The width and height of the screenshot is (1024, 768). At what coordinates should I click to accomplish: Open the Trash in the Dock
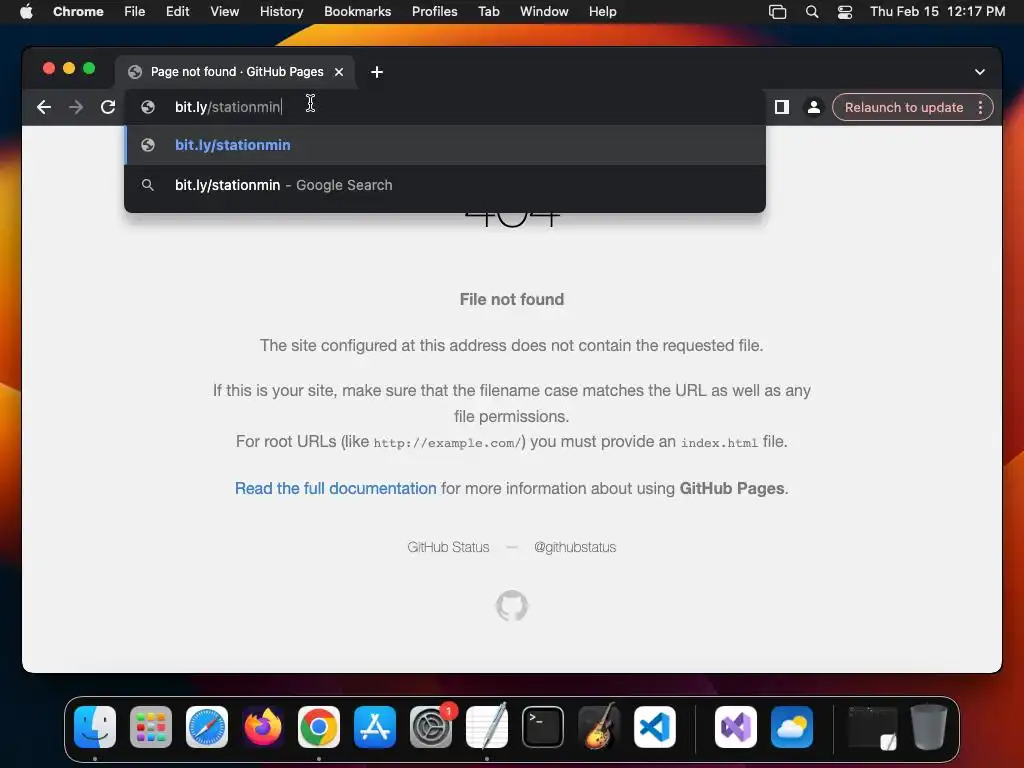tap(929, 727)
